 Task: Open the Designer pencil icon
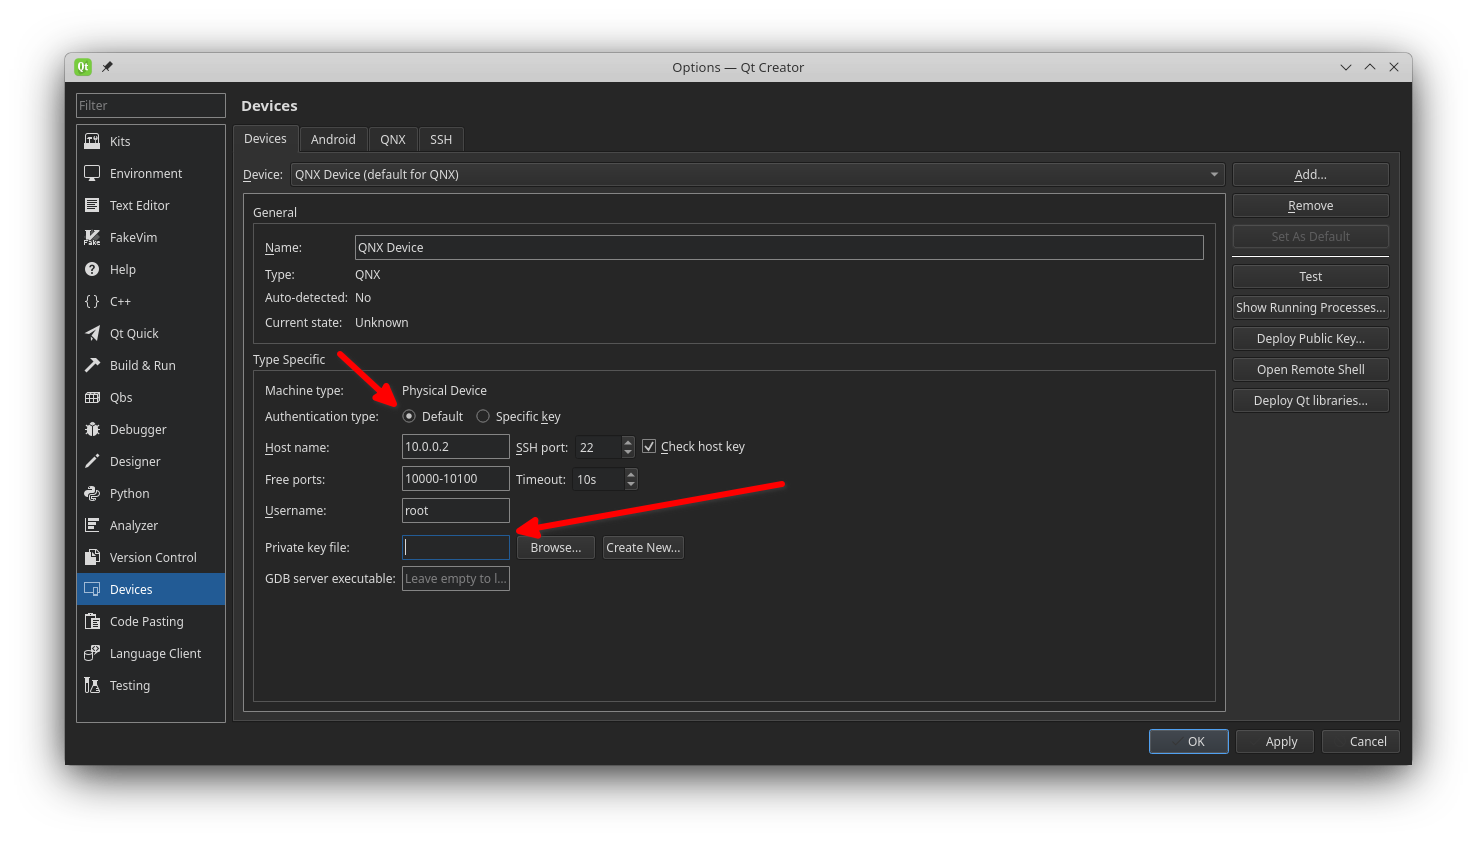coord(92,461)
